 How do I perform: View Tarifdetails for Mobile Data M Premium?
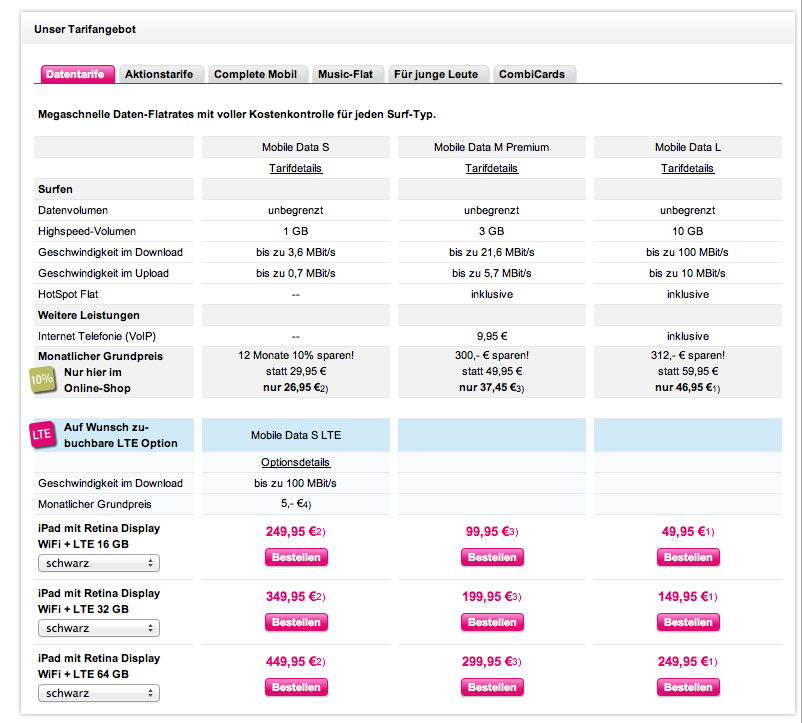tap(491, 168)
